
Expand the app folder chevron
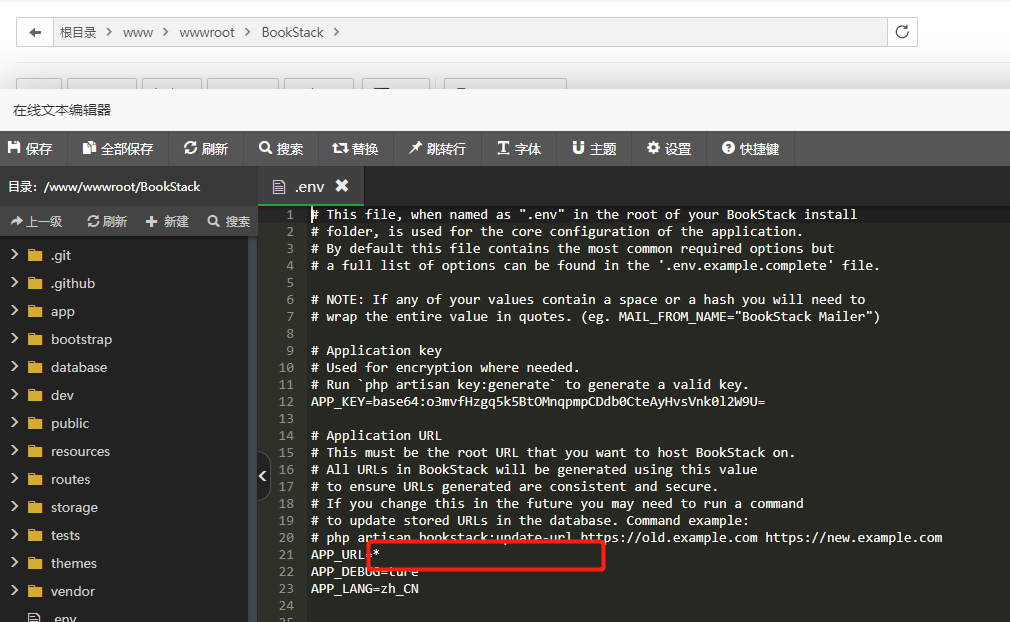click(x=14, y=311)
